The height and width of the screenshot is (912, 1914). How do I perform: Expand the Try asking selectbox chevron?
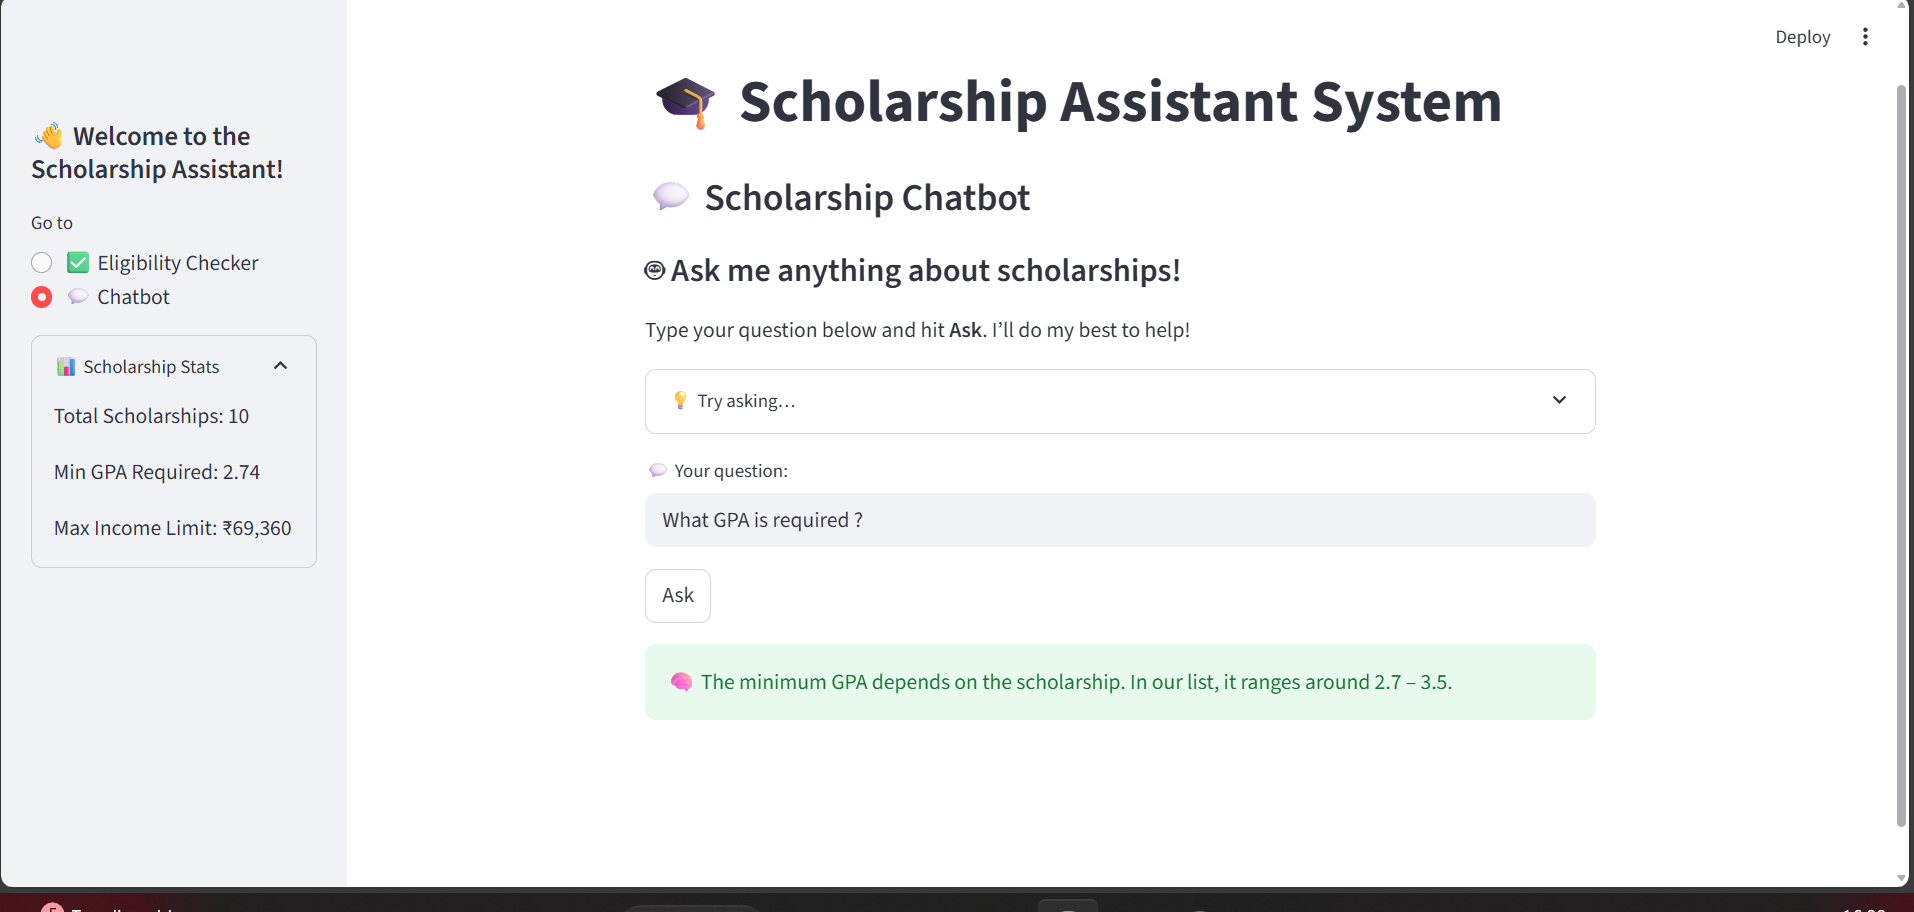pyautogui.click(x=1558, y=400)
